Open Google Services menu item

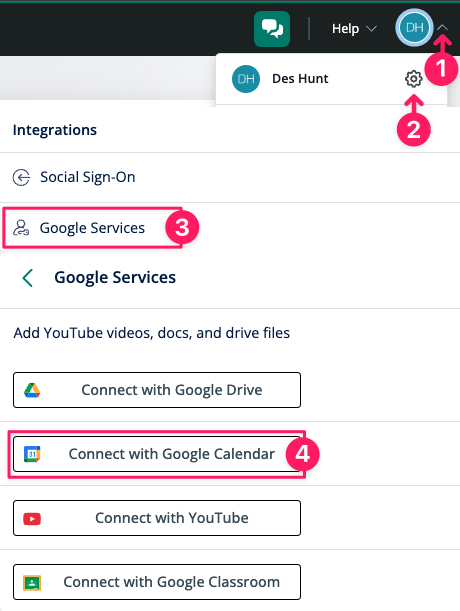92,228
